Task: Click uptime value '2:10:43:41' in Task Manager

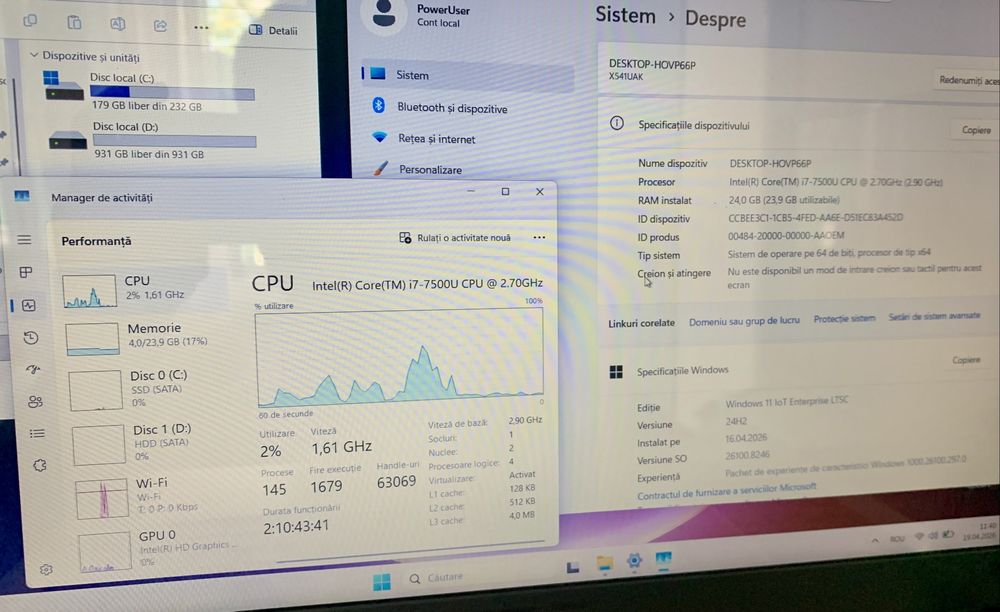Action: tap(296, 527)
